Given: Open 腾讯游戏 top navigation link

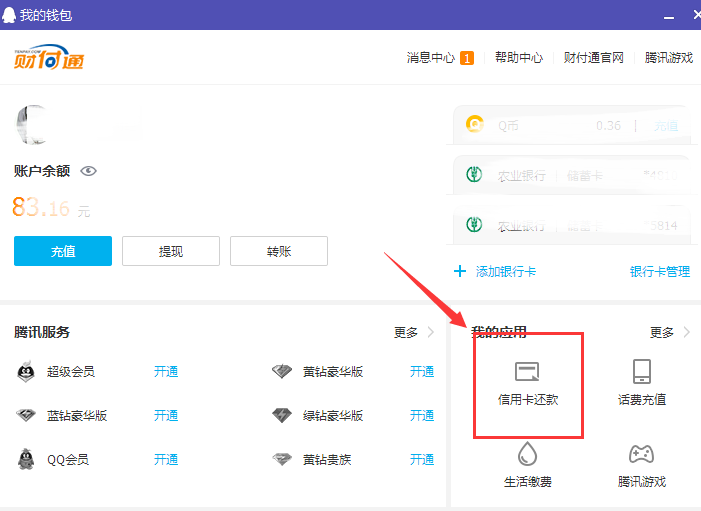Looking at the screenshot, I should (x=669, y=58).
